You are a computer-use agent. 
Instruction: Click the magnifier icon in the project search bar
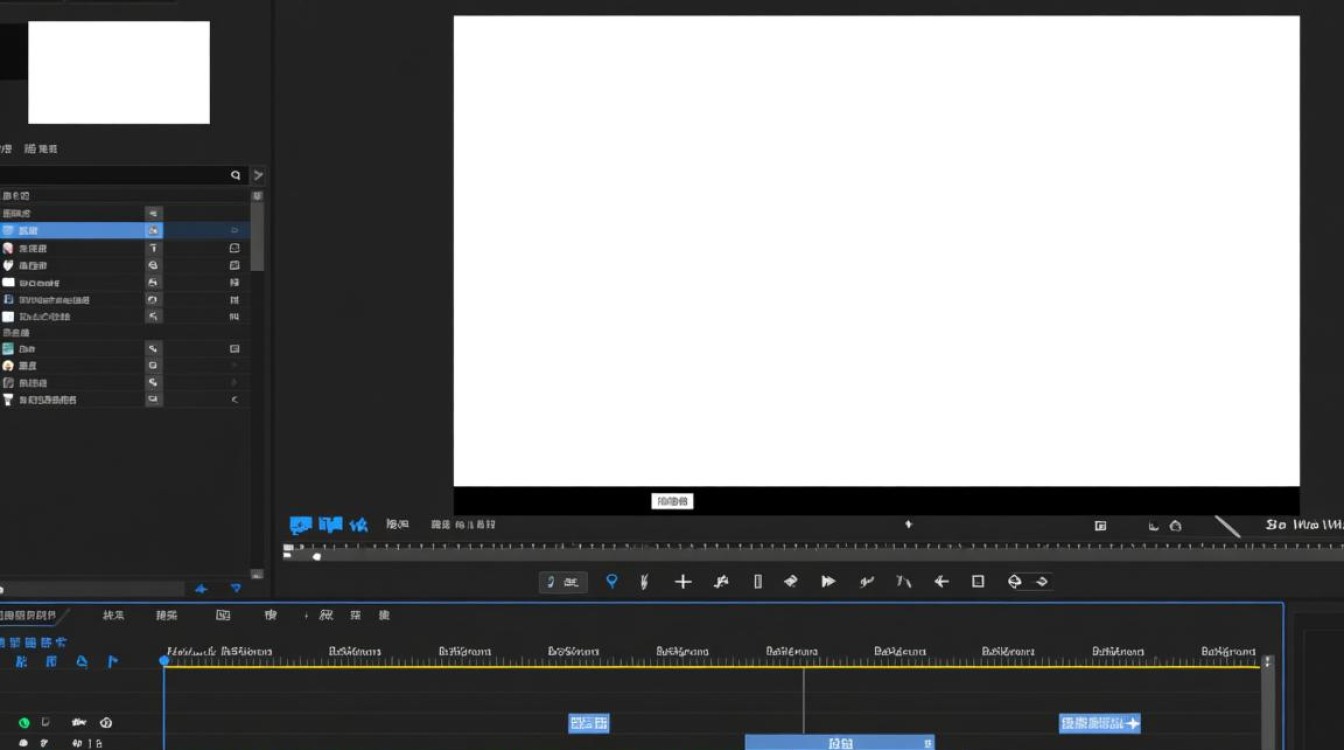(236, 175)
